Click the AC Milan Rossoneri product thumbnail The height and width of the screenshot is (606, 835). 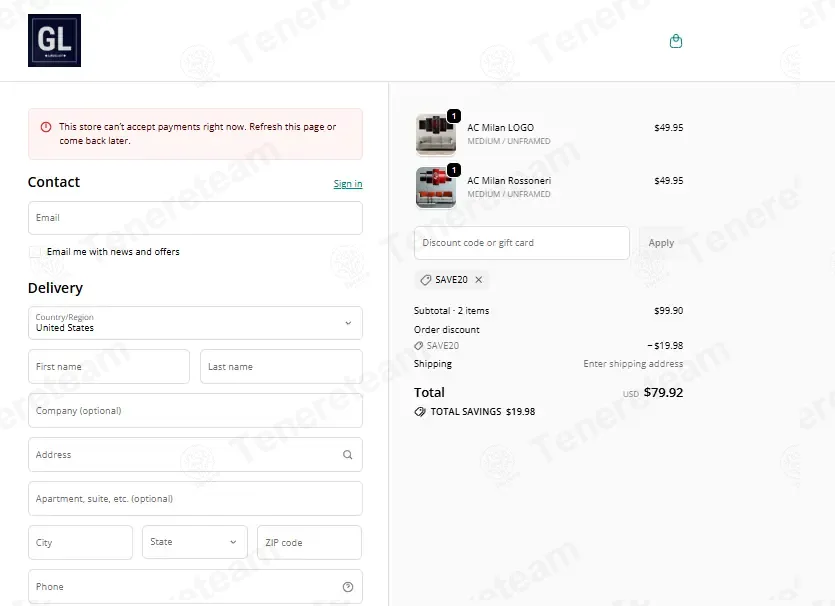coord(436,187)
